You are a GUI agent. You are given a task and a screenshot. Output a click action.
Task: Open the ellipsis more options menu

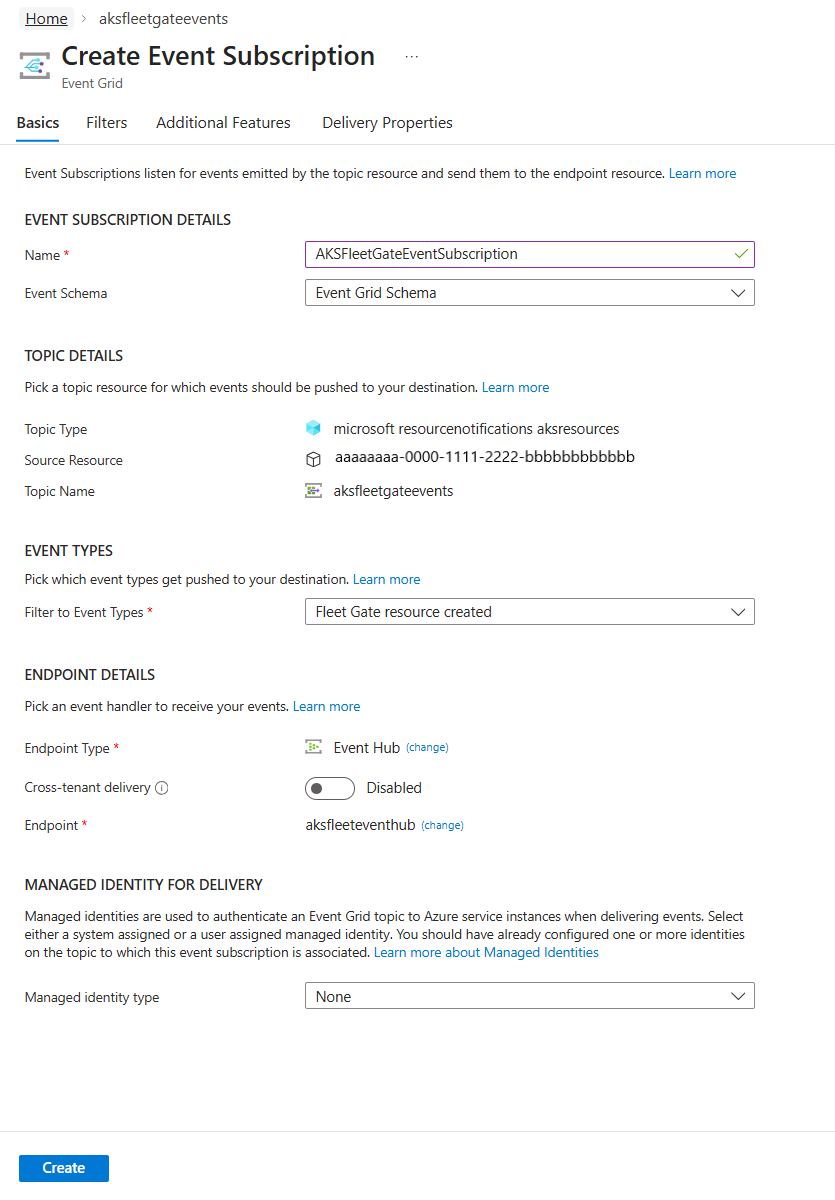[x=411, y=57]
